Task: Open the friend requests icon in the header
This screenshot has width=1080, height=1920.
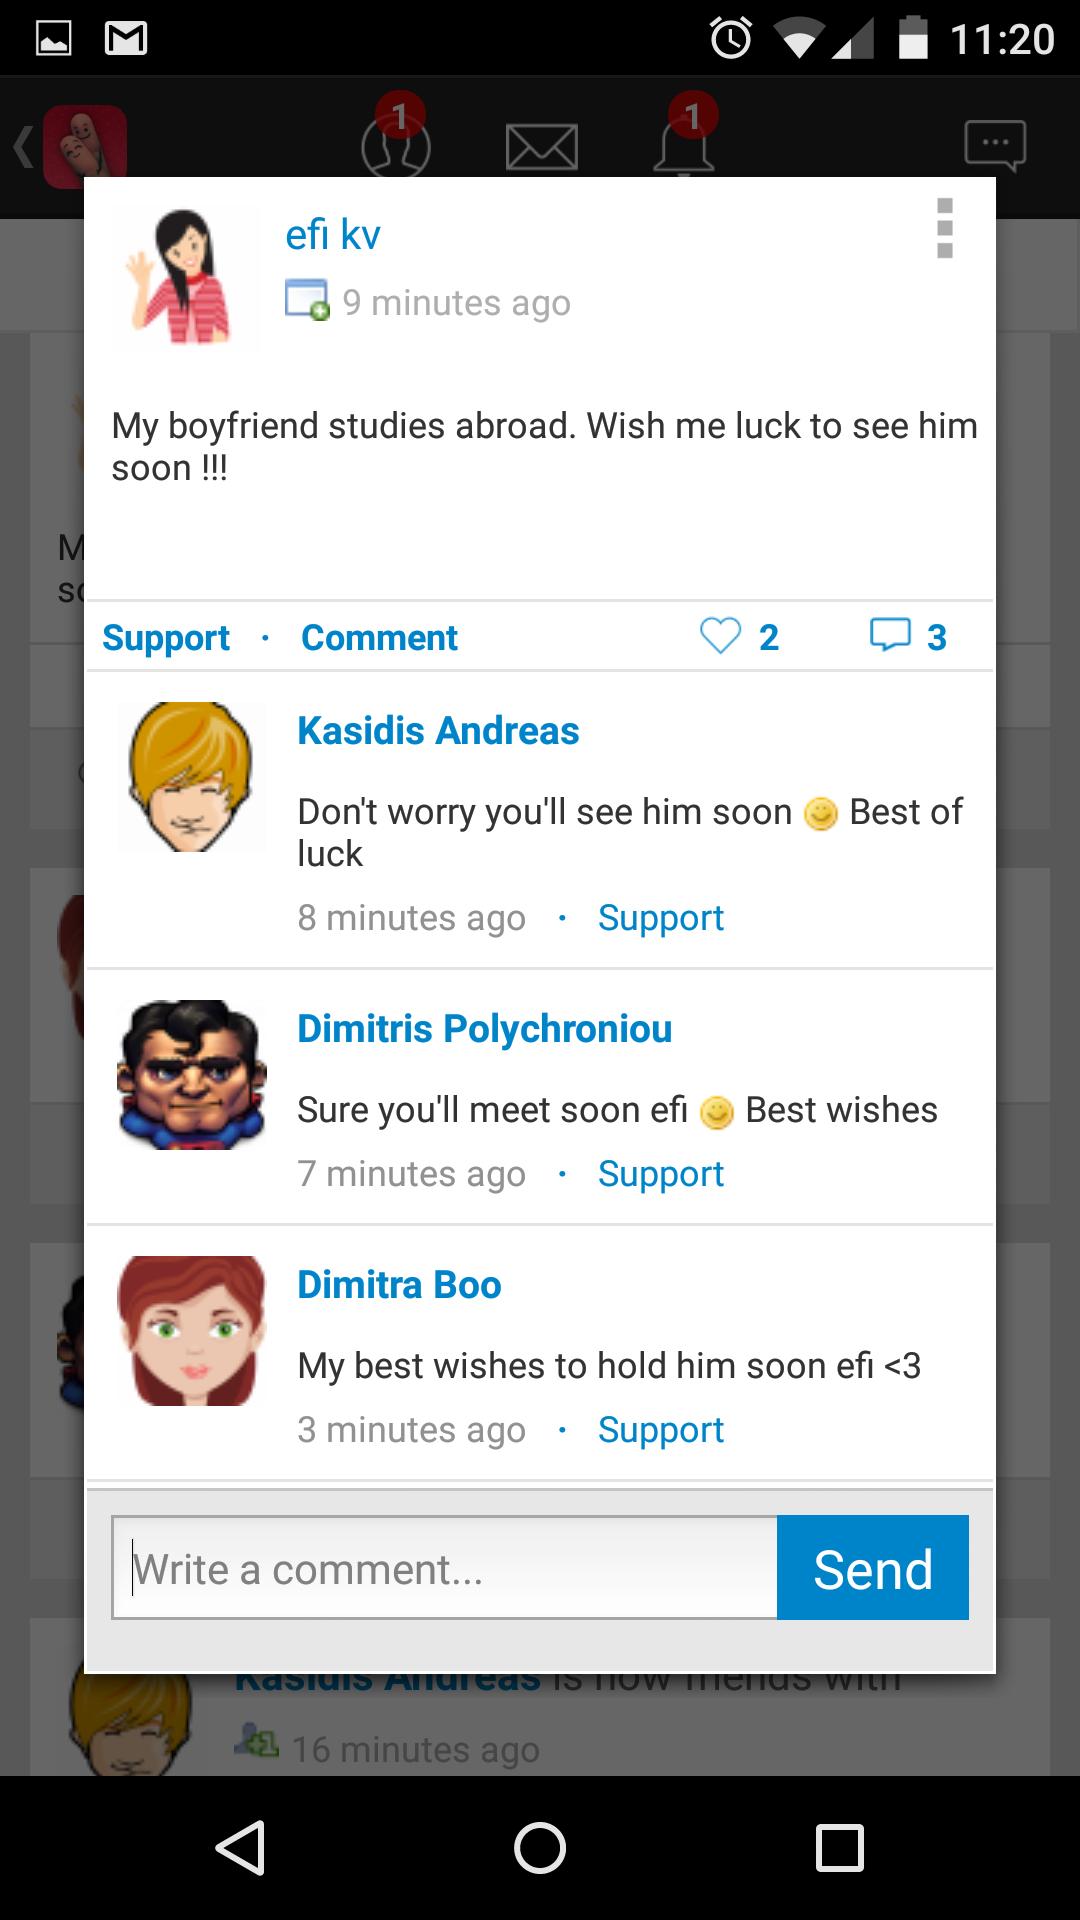Action: (x=397, y=145)
